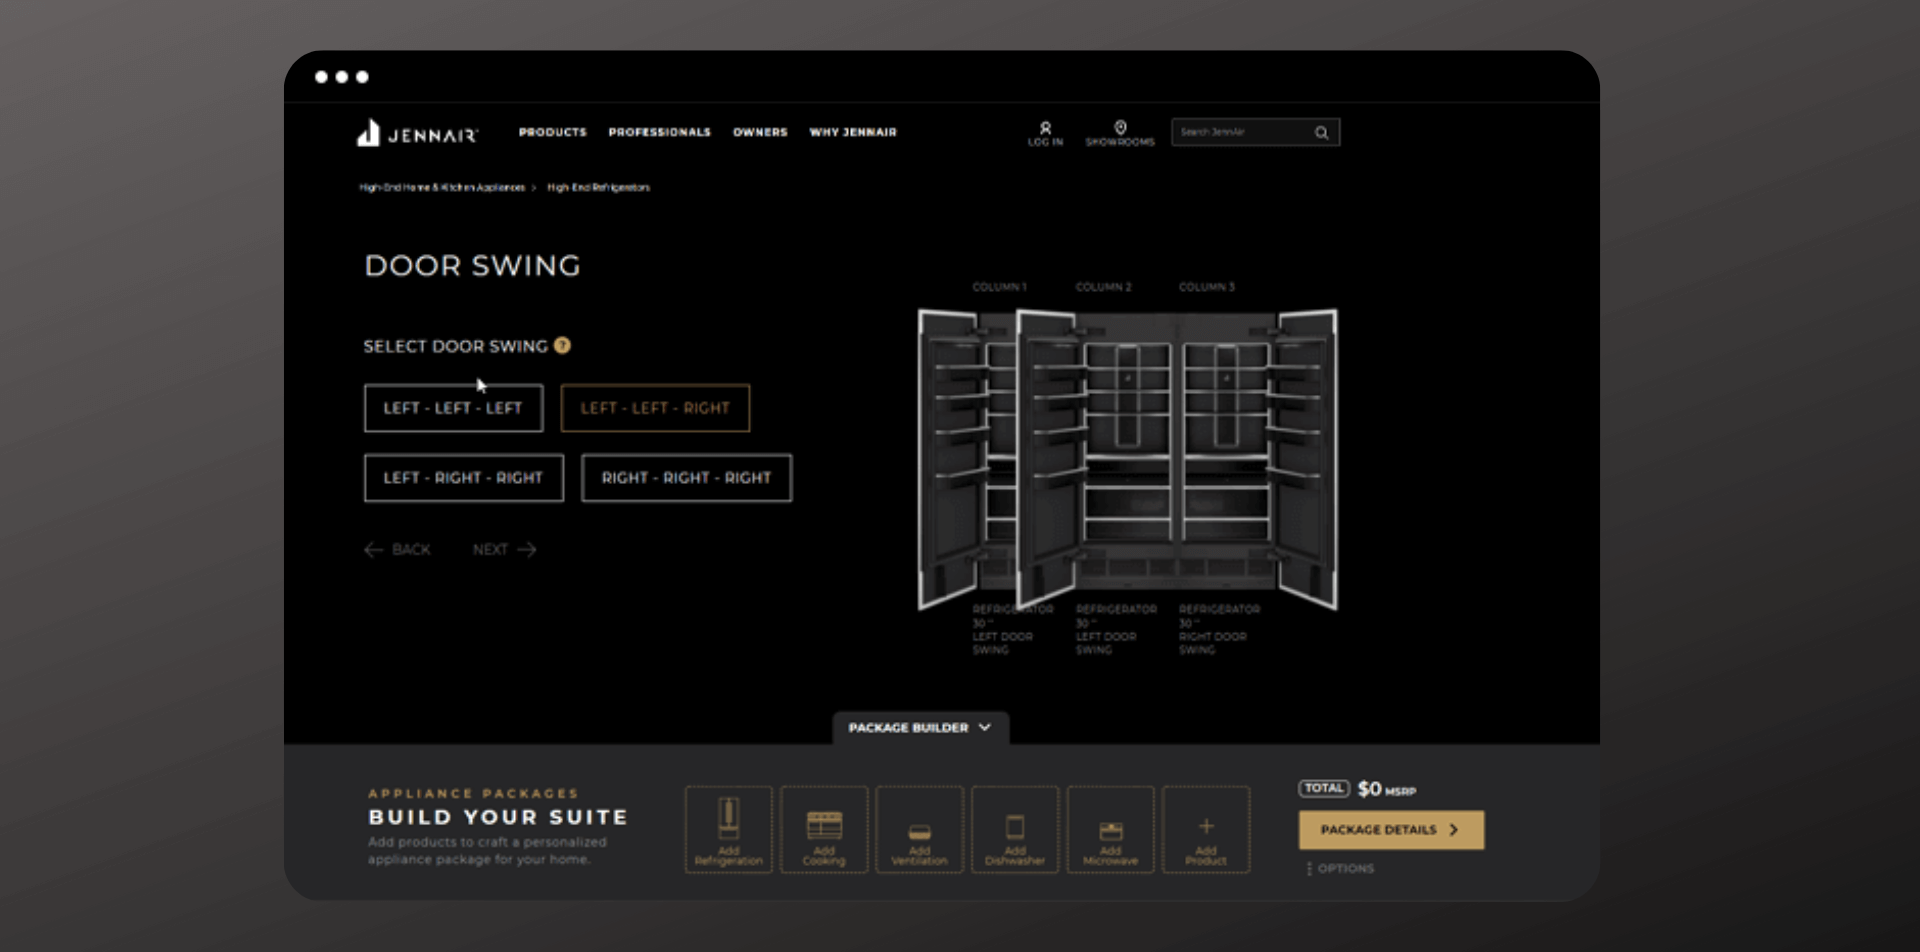
Task: Open the Products menu
Action: click(552, 132)
